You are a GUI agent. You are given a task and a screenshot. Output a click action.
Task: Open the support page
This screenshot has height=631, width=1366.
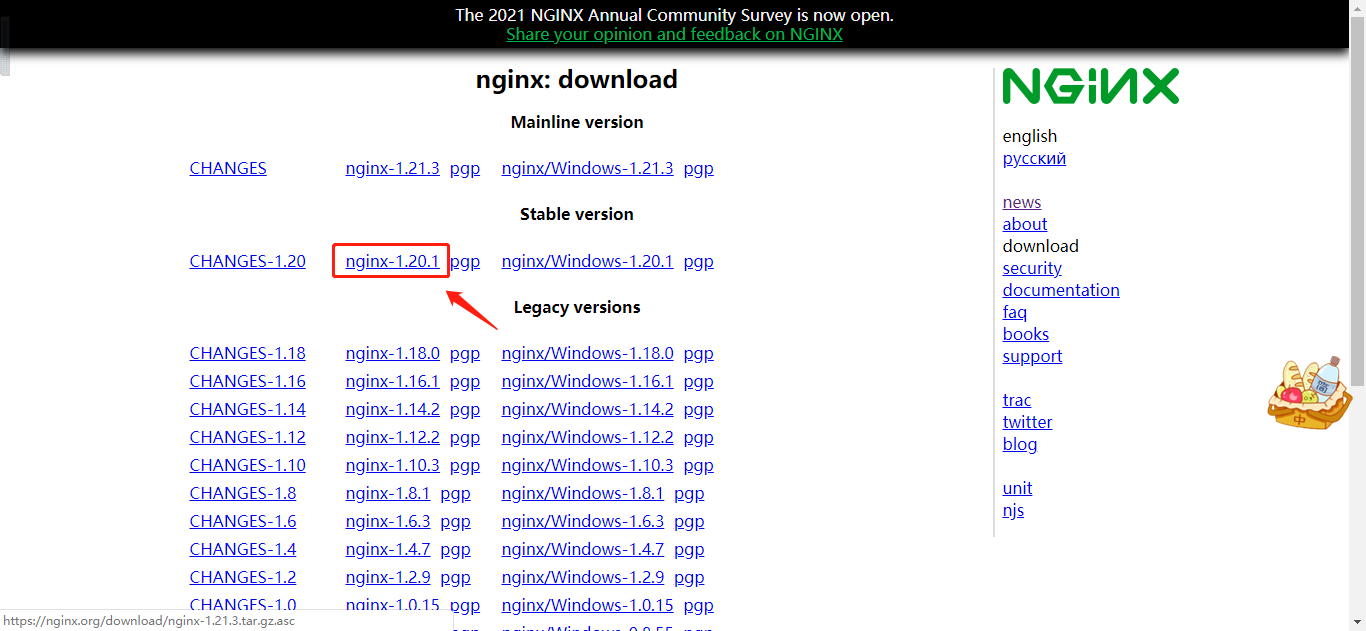(1032, 356)
